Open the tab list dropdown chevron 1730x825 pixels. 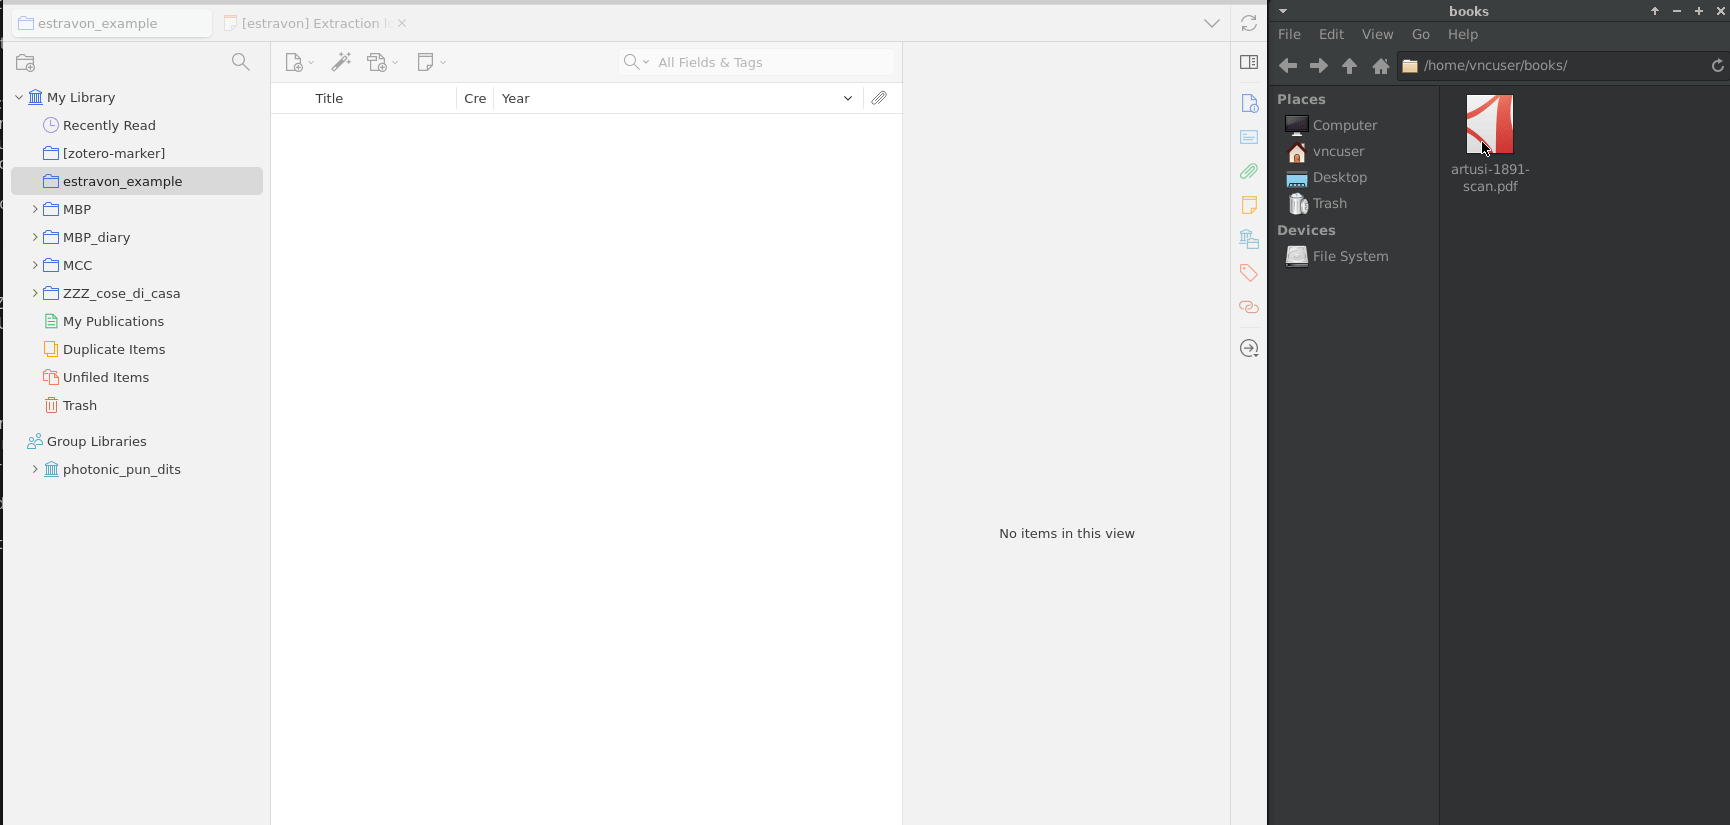point(1212,23)
